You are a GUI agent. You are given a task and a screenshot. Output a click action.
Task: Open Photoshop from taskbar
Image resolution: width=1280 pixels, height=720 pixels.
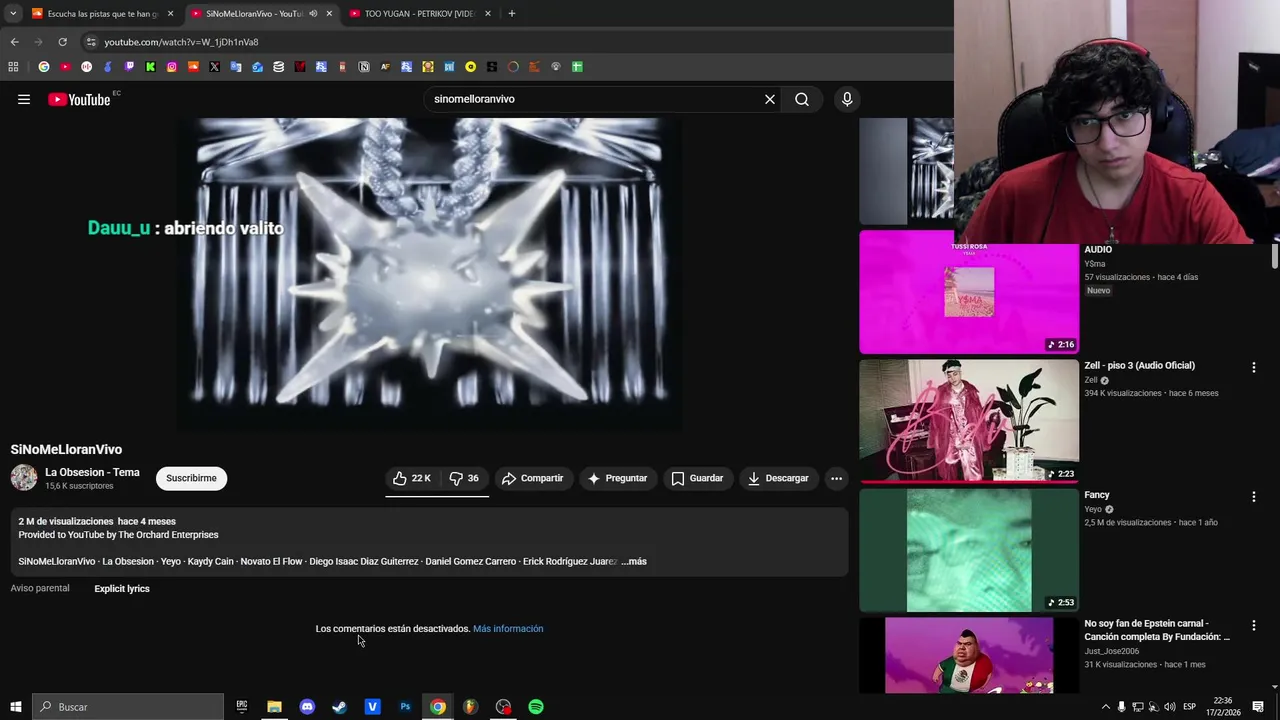click(405, 707)
